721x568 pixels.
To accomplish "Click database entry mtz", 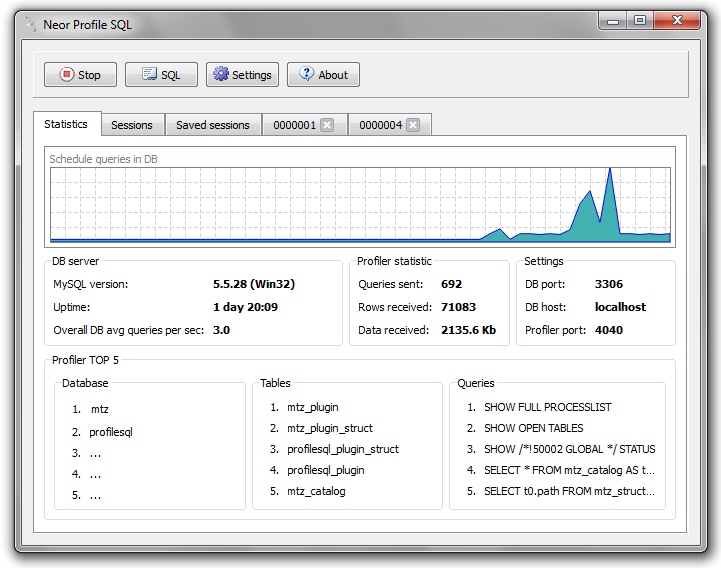I will (x=99, y=409).
